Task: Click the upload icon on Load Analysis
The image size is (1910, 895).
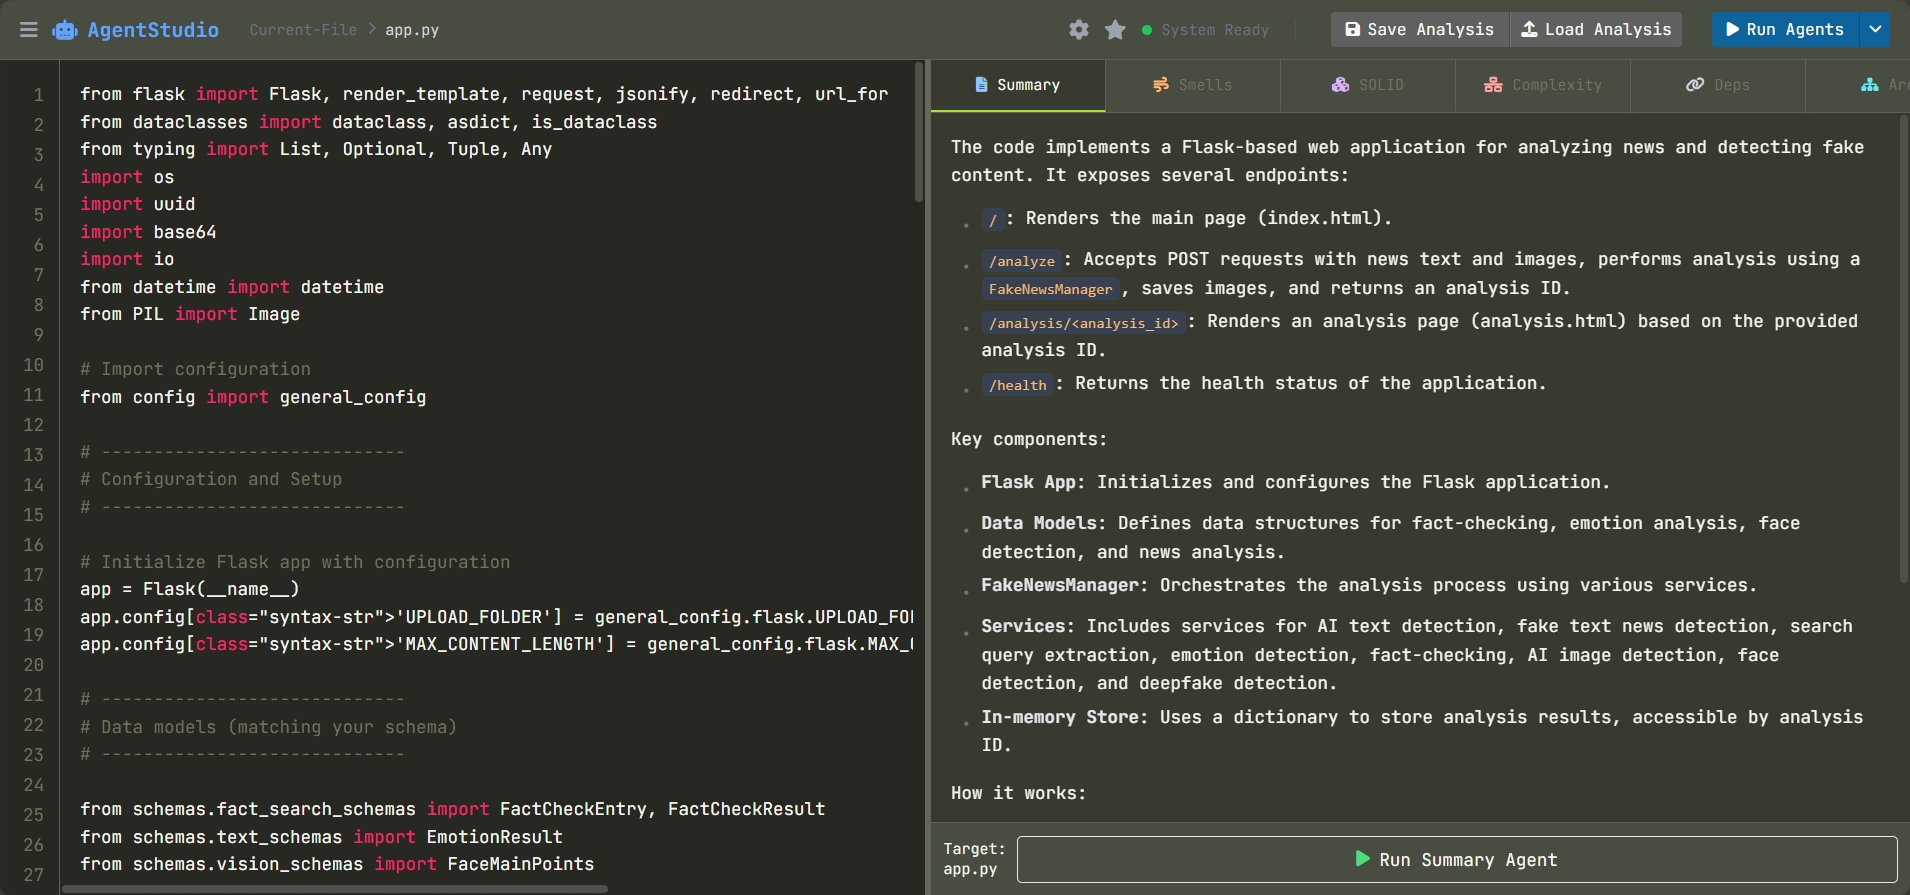Action: click(x=1530, y=29)
